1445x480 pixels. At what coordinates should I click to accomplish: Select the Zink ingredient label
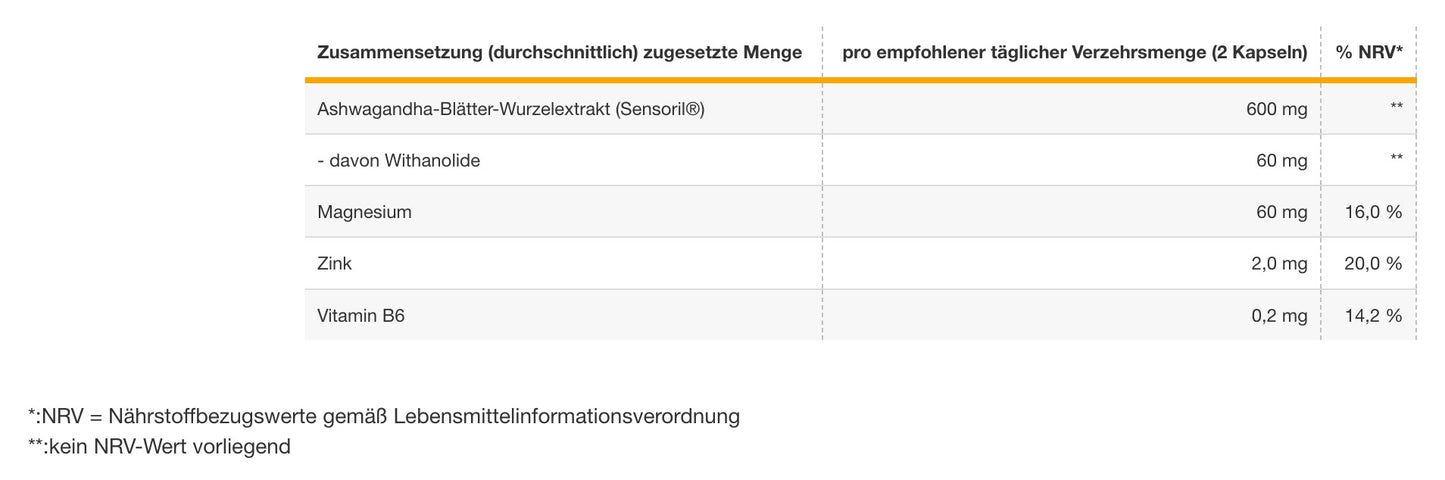point(334,264)
